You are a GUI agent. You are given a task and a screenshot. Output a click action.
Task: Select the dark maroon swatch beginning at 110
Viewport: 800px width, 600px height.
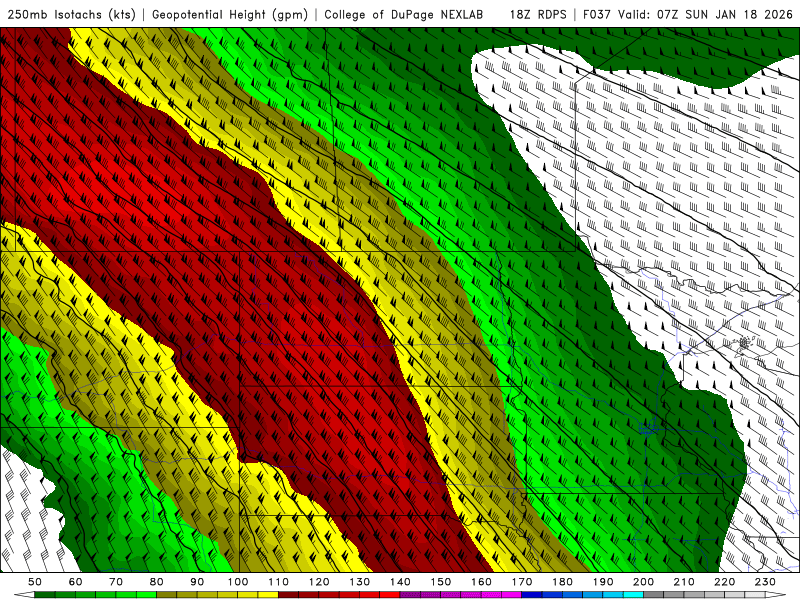click(x=288, y=595)
